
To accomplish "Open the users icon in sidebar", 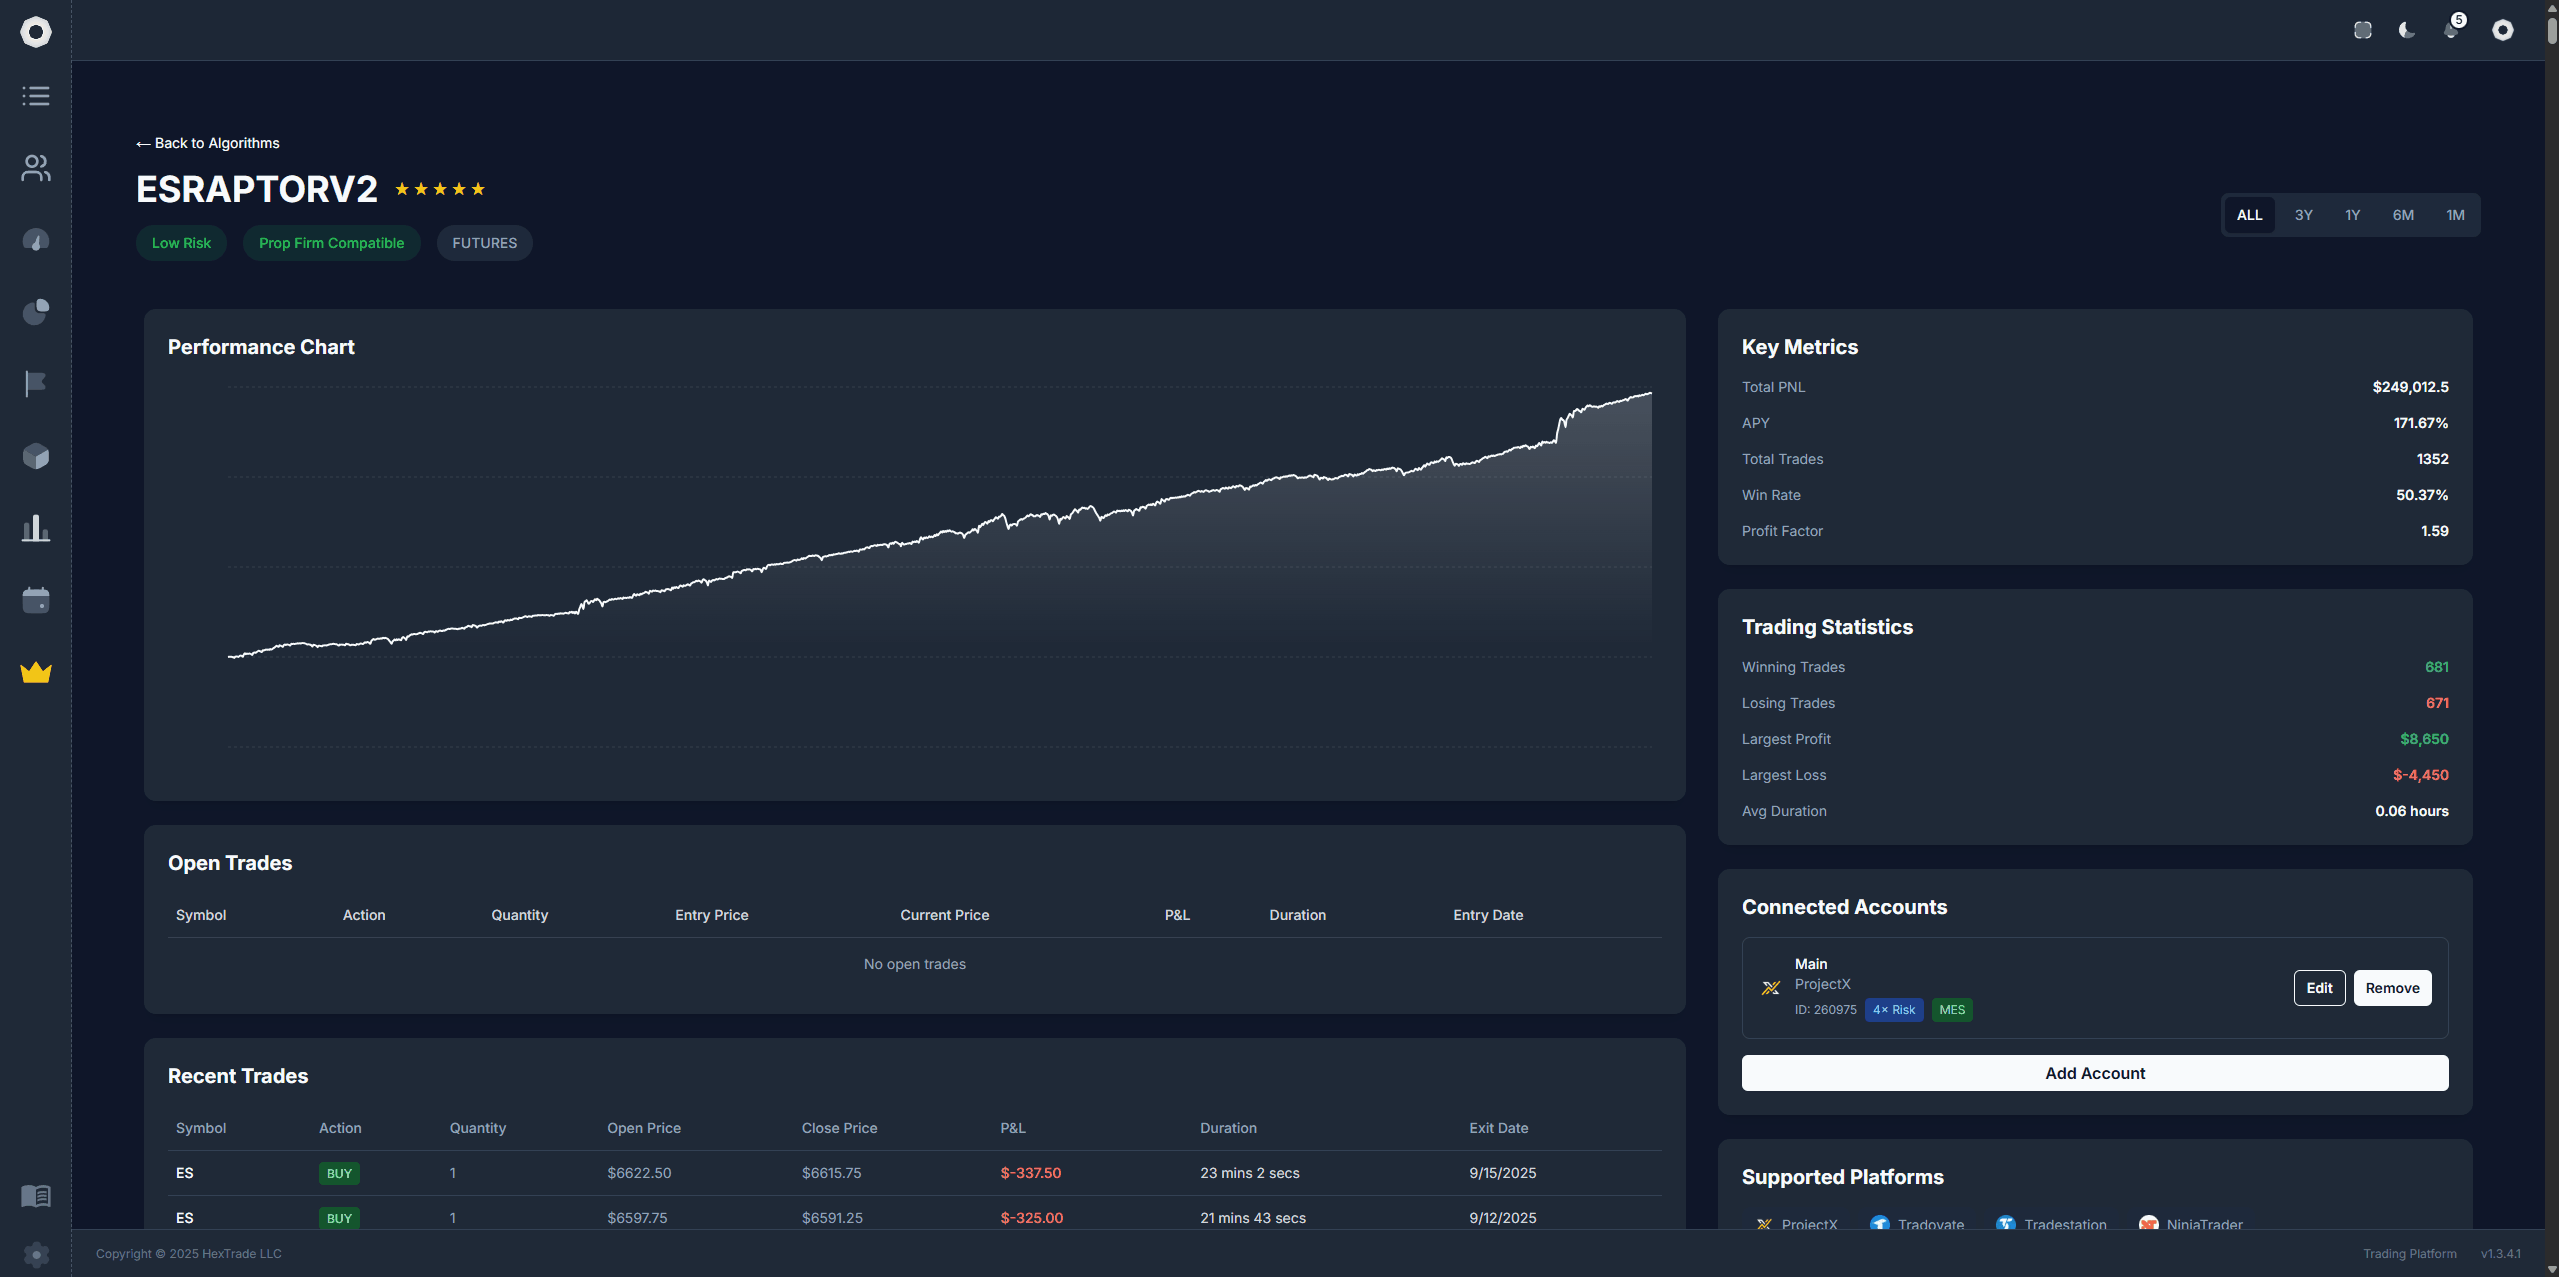I will 36,168.
